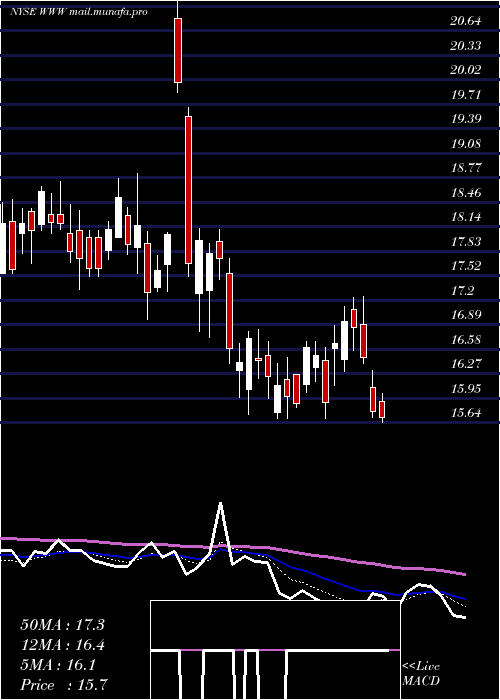
Task: Click the 15.64 price axis label
Action: click(x=466, y=413)
